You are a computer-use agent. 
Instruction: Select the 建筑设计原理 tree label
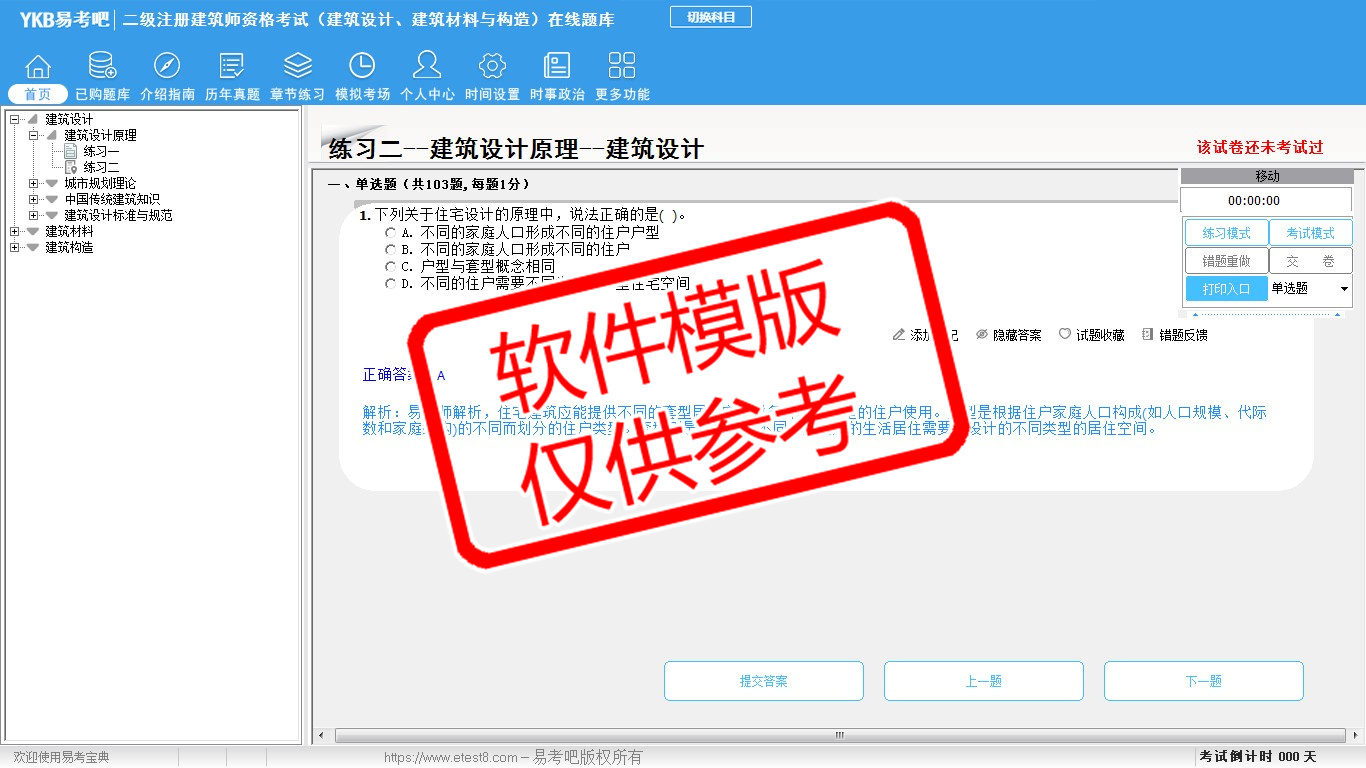(x=100, y=135)
